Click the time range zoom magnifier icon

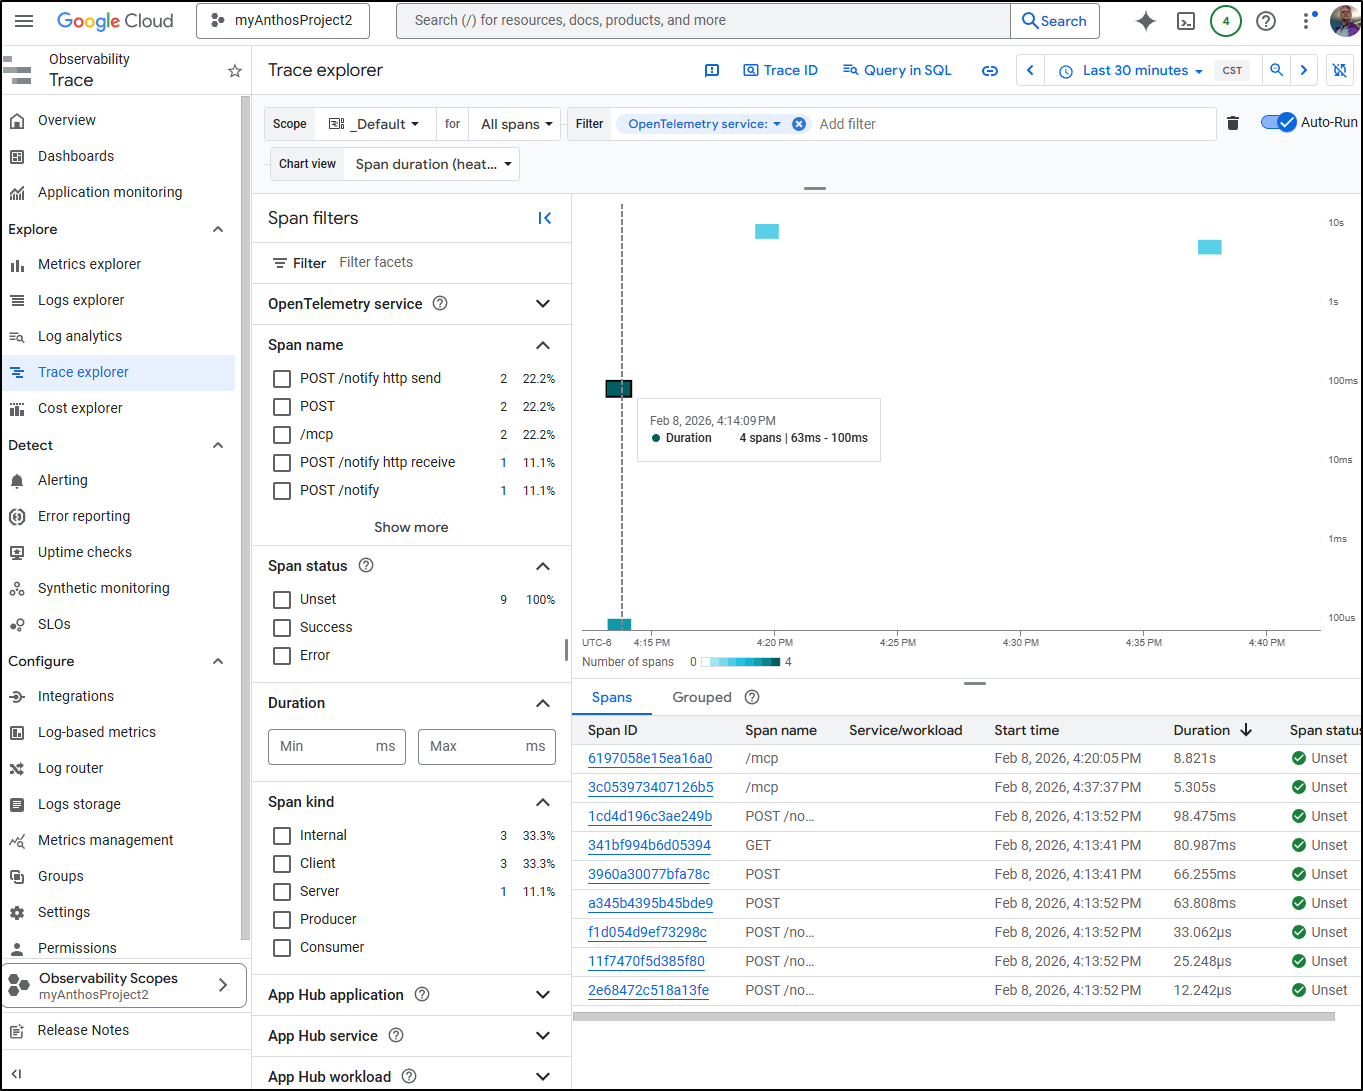1276,70
